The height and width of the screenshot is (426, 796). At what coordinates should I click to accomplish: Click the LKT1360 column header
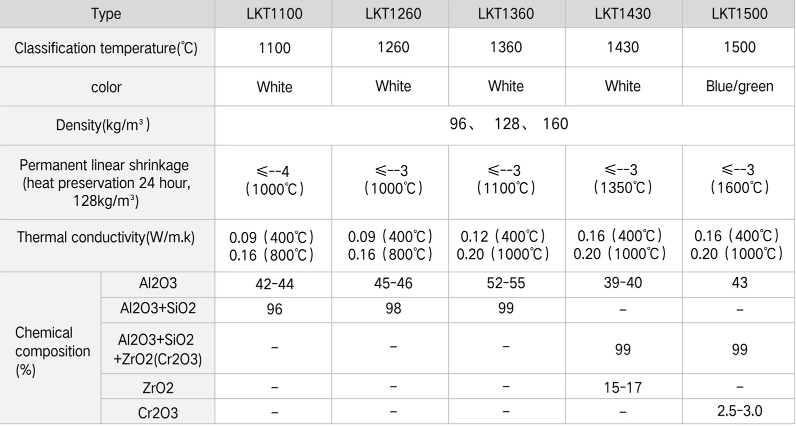(507, 14)
